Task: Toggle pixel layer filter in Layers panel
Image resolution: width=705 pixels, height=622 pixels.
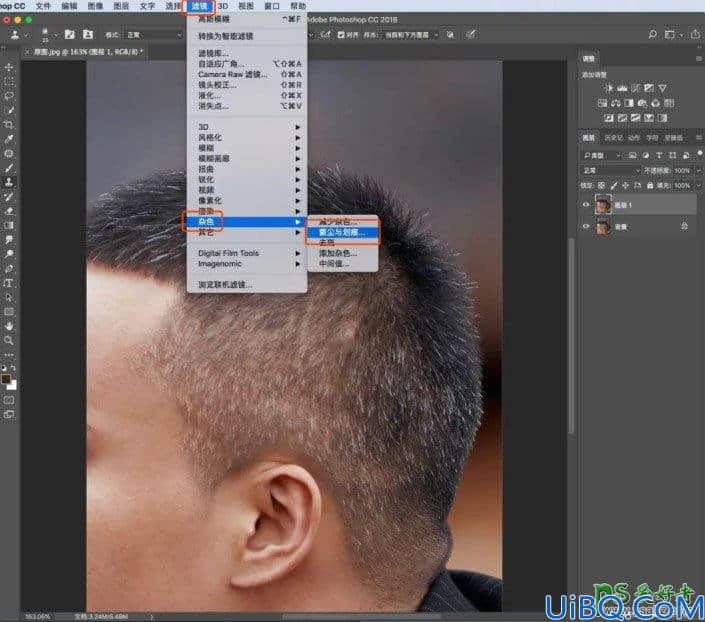Action: pyautogui.click(x=633, y=156)
